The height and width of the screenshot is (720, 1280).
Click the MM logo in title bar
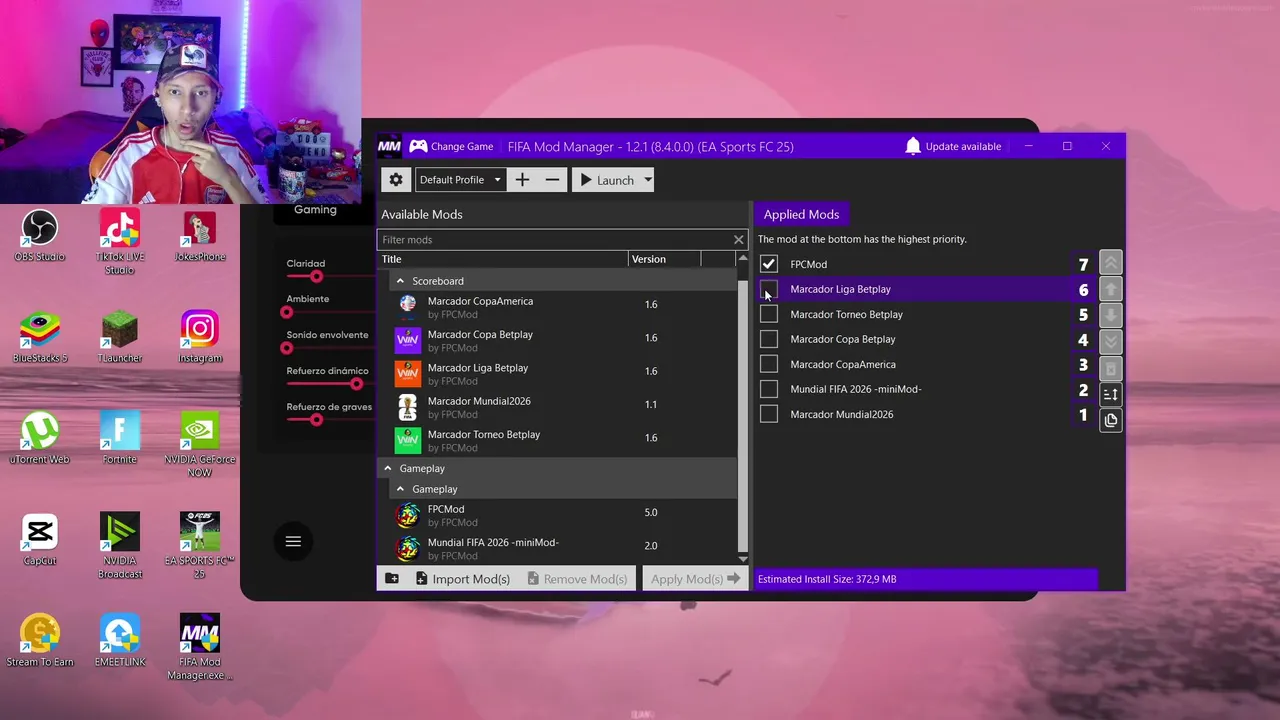(389, 146)
